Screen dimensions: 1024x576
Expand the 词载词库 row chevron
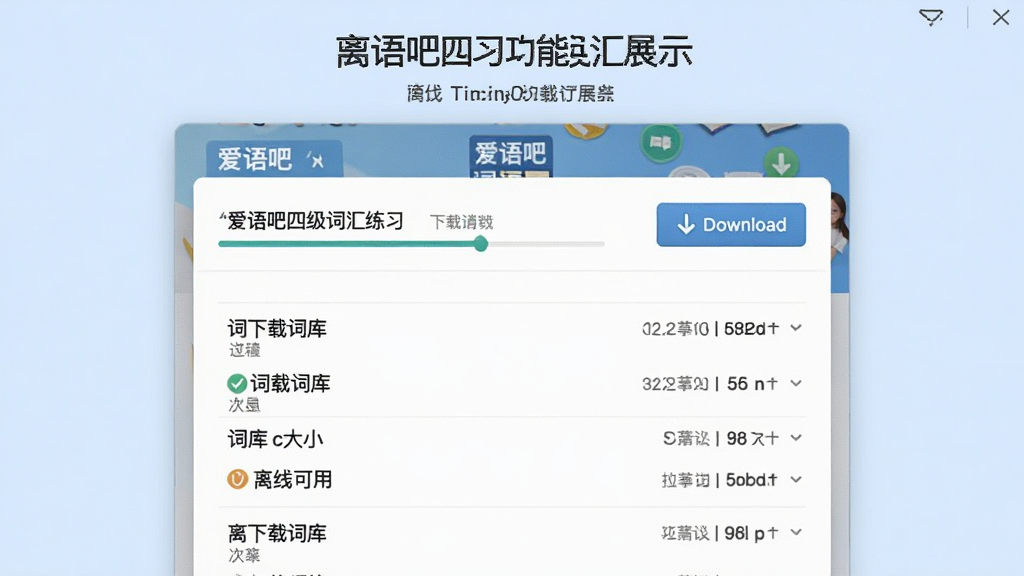(795, 383)
